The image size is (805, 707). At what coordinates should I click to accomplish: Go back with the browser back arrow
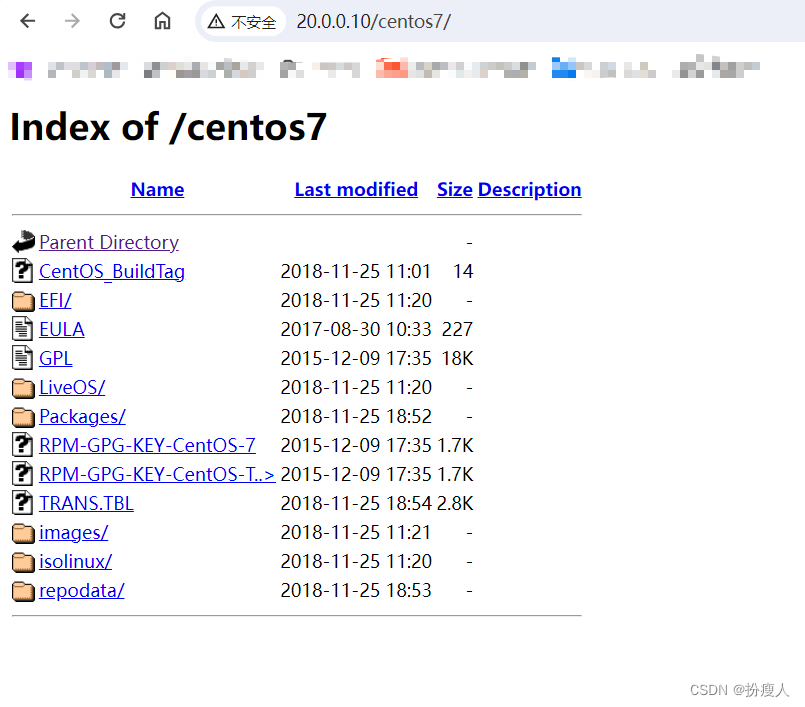tap(28, 21)
